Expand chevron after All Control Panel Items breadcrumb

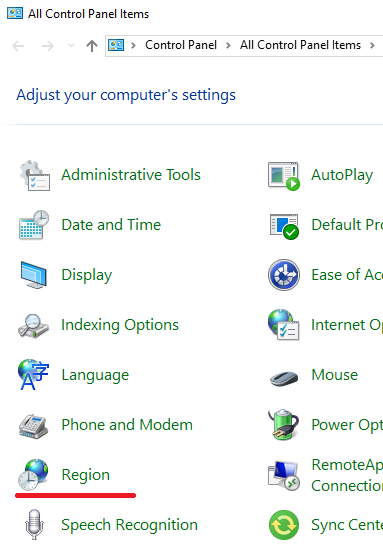click(372, 45)
